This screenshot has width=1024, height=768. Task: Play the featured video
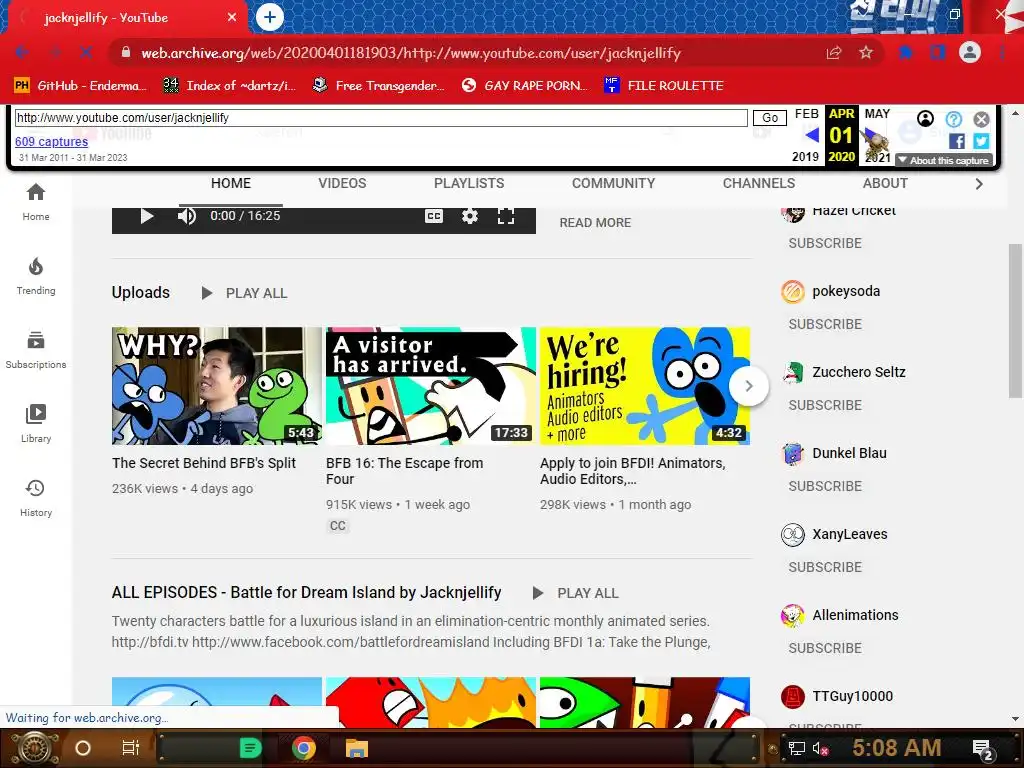click(147, 216)
